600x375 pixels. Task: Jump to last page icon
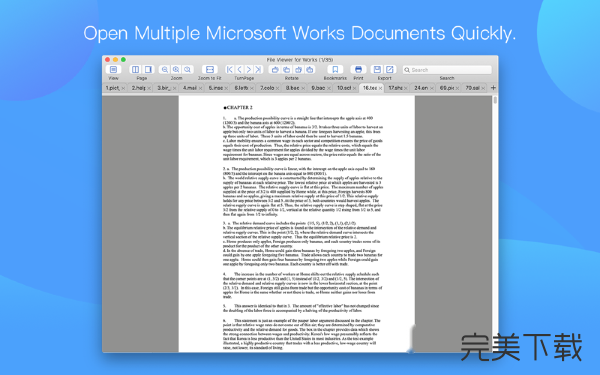(x=258, y=69)
